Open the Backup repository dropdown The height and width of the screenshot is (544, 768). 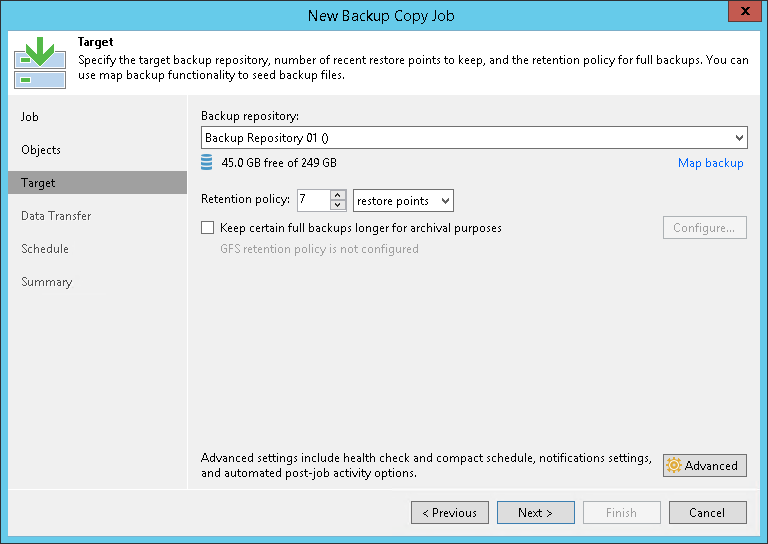pos(739,138)
